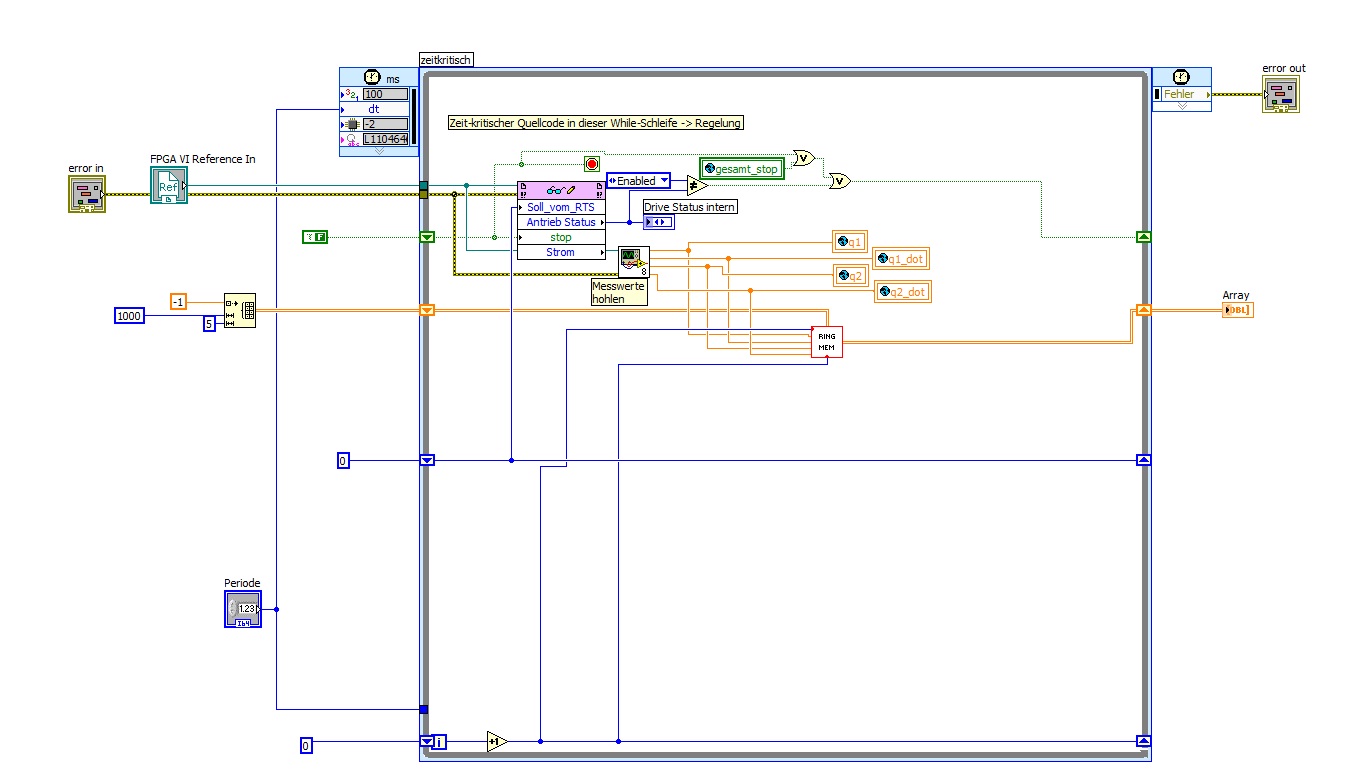Image resolution: width=1349 pixels, height=771 pixels.
Task: Click the Messwerte holen label
Action: (619, 292)
